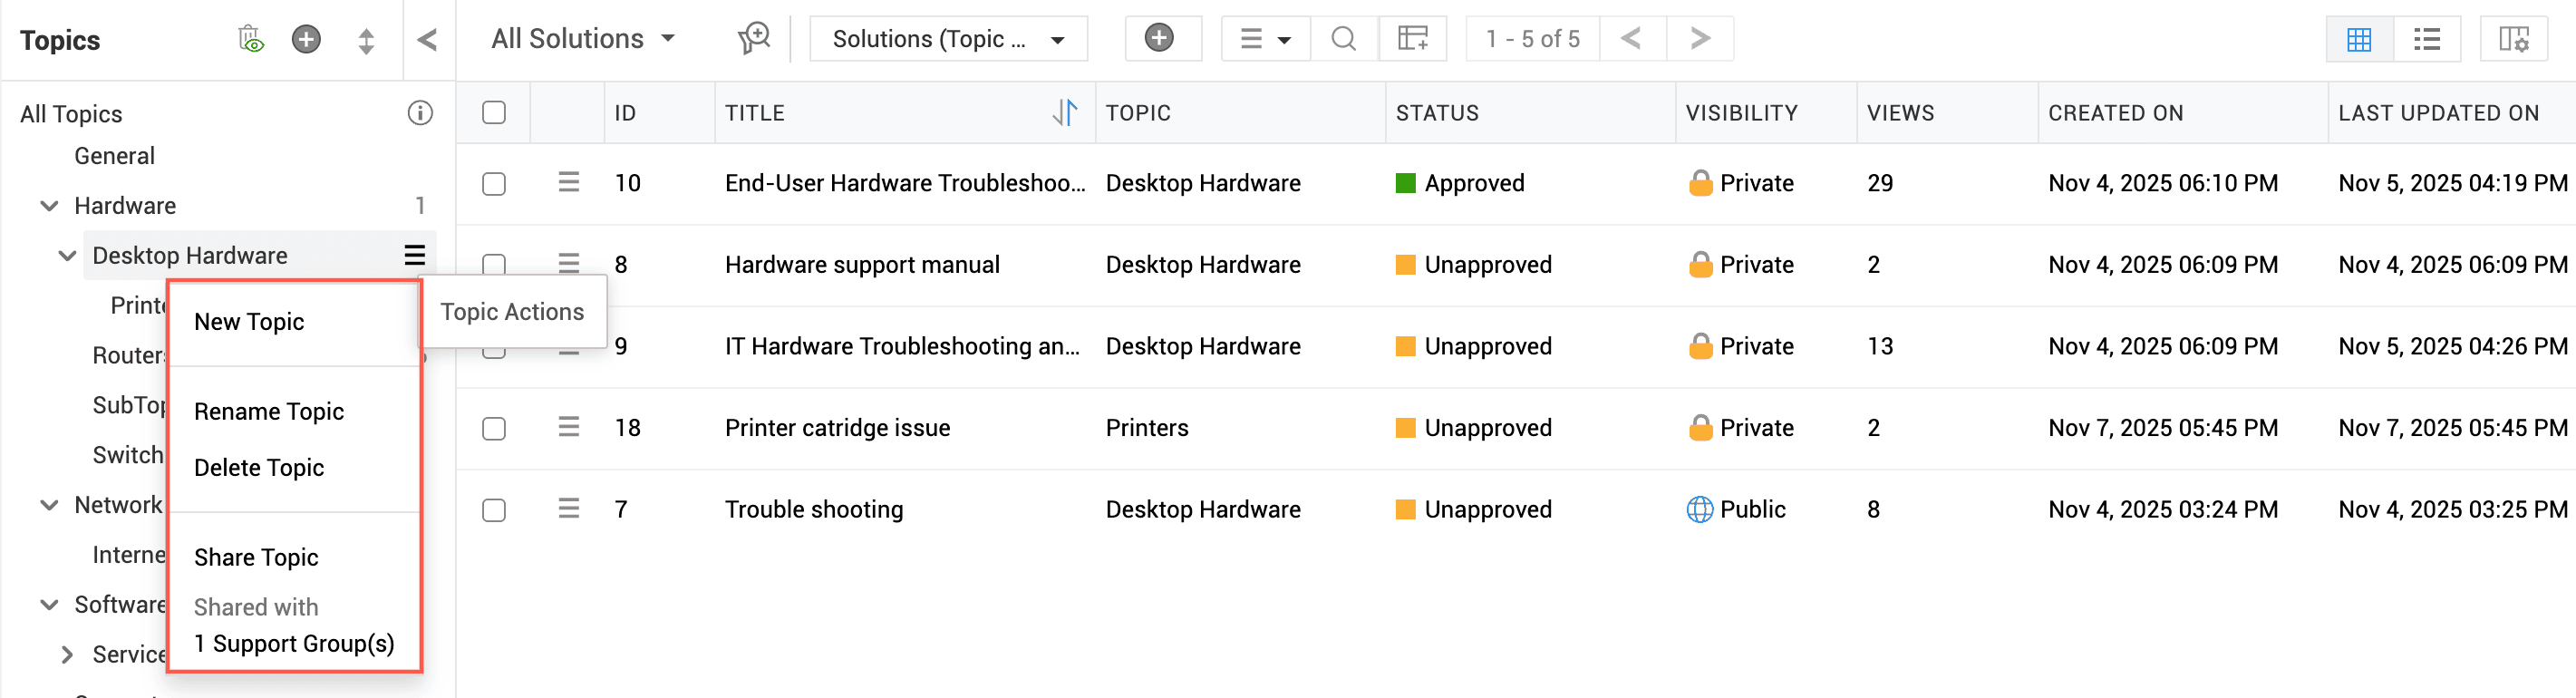Click the table add-column icon

(x=1413, y=38)
